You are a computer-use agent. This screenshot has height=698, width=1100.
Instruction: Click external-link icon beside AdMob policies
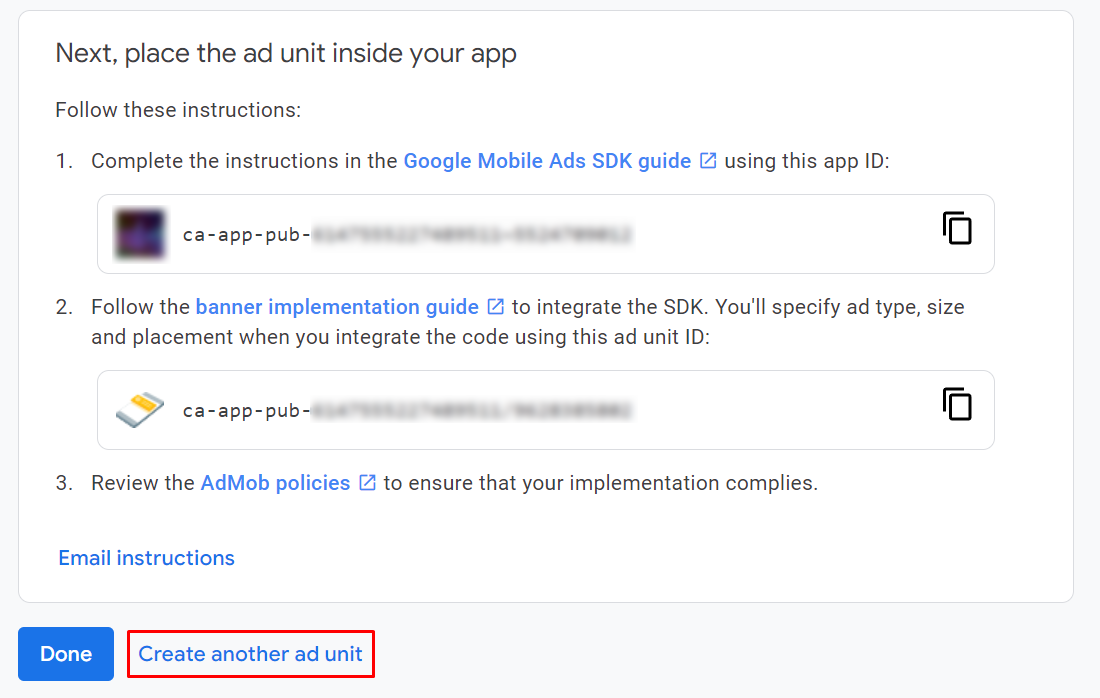(367, 483)
